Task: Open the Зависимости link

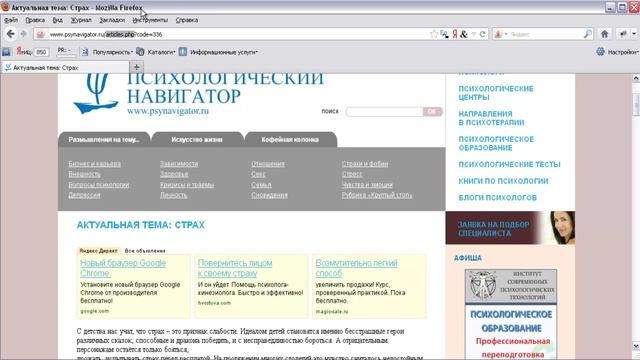Action: (x=179, y=164)
